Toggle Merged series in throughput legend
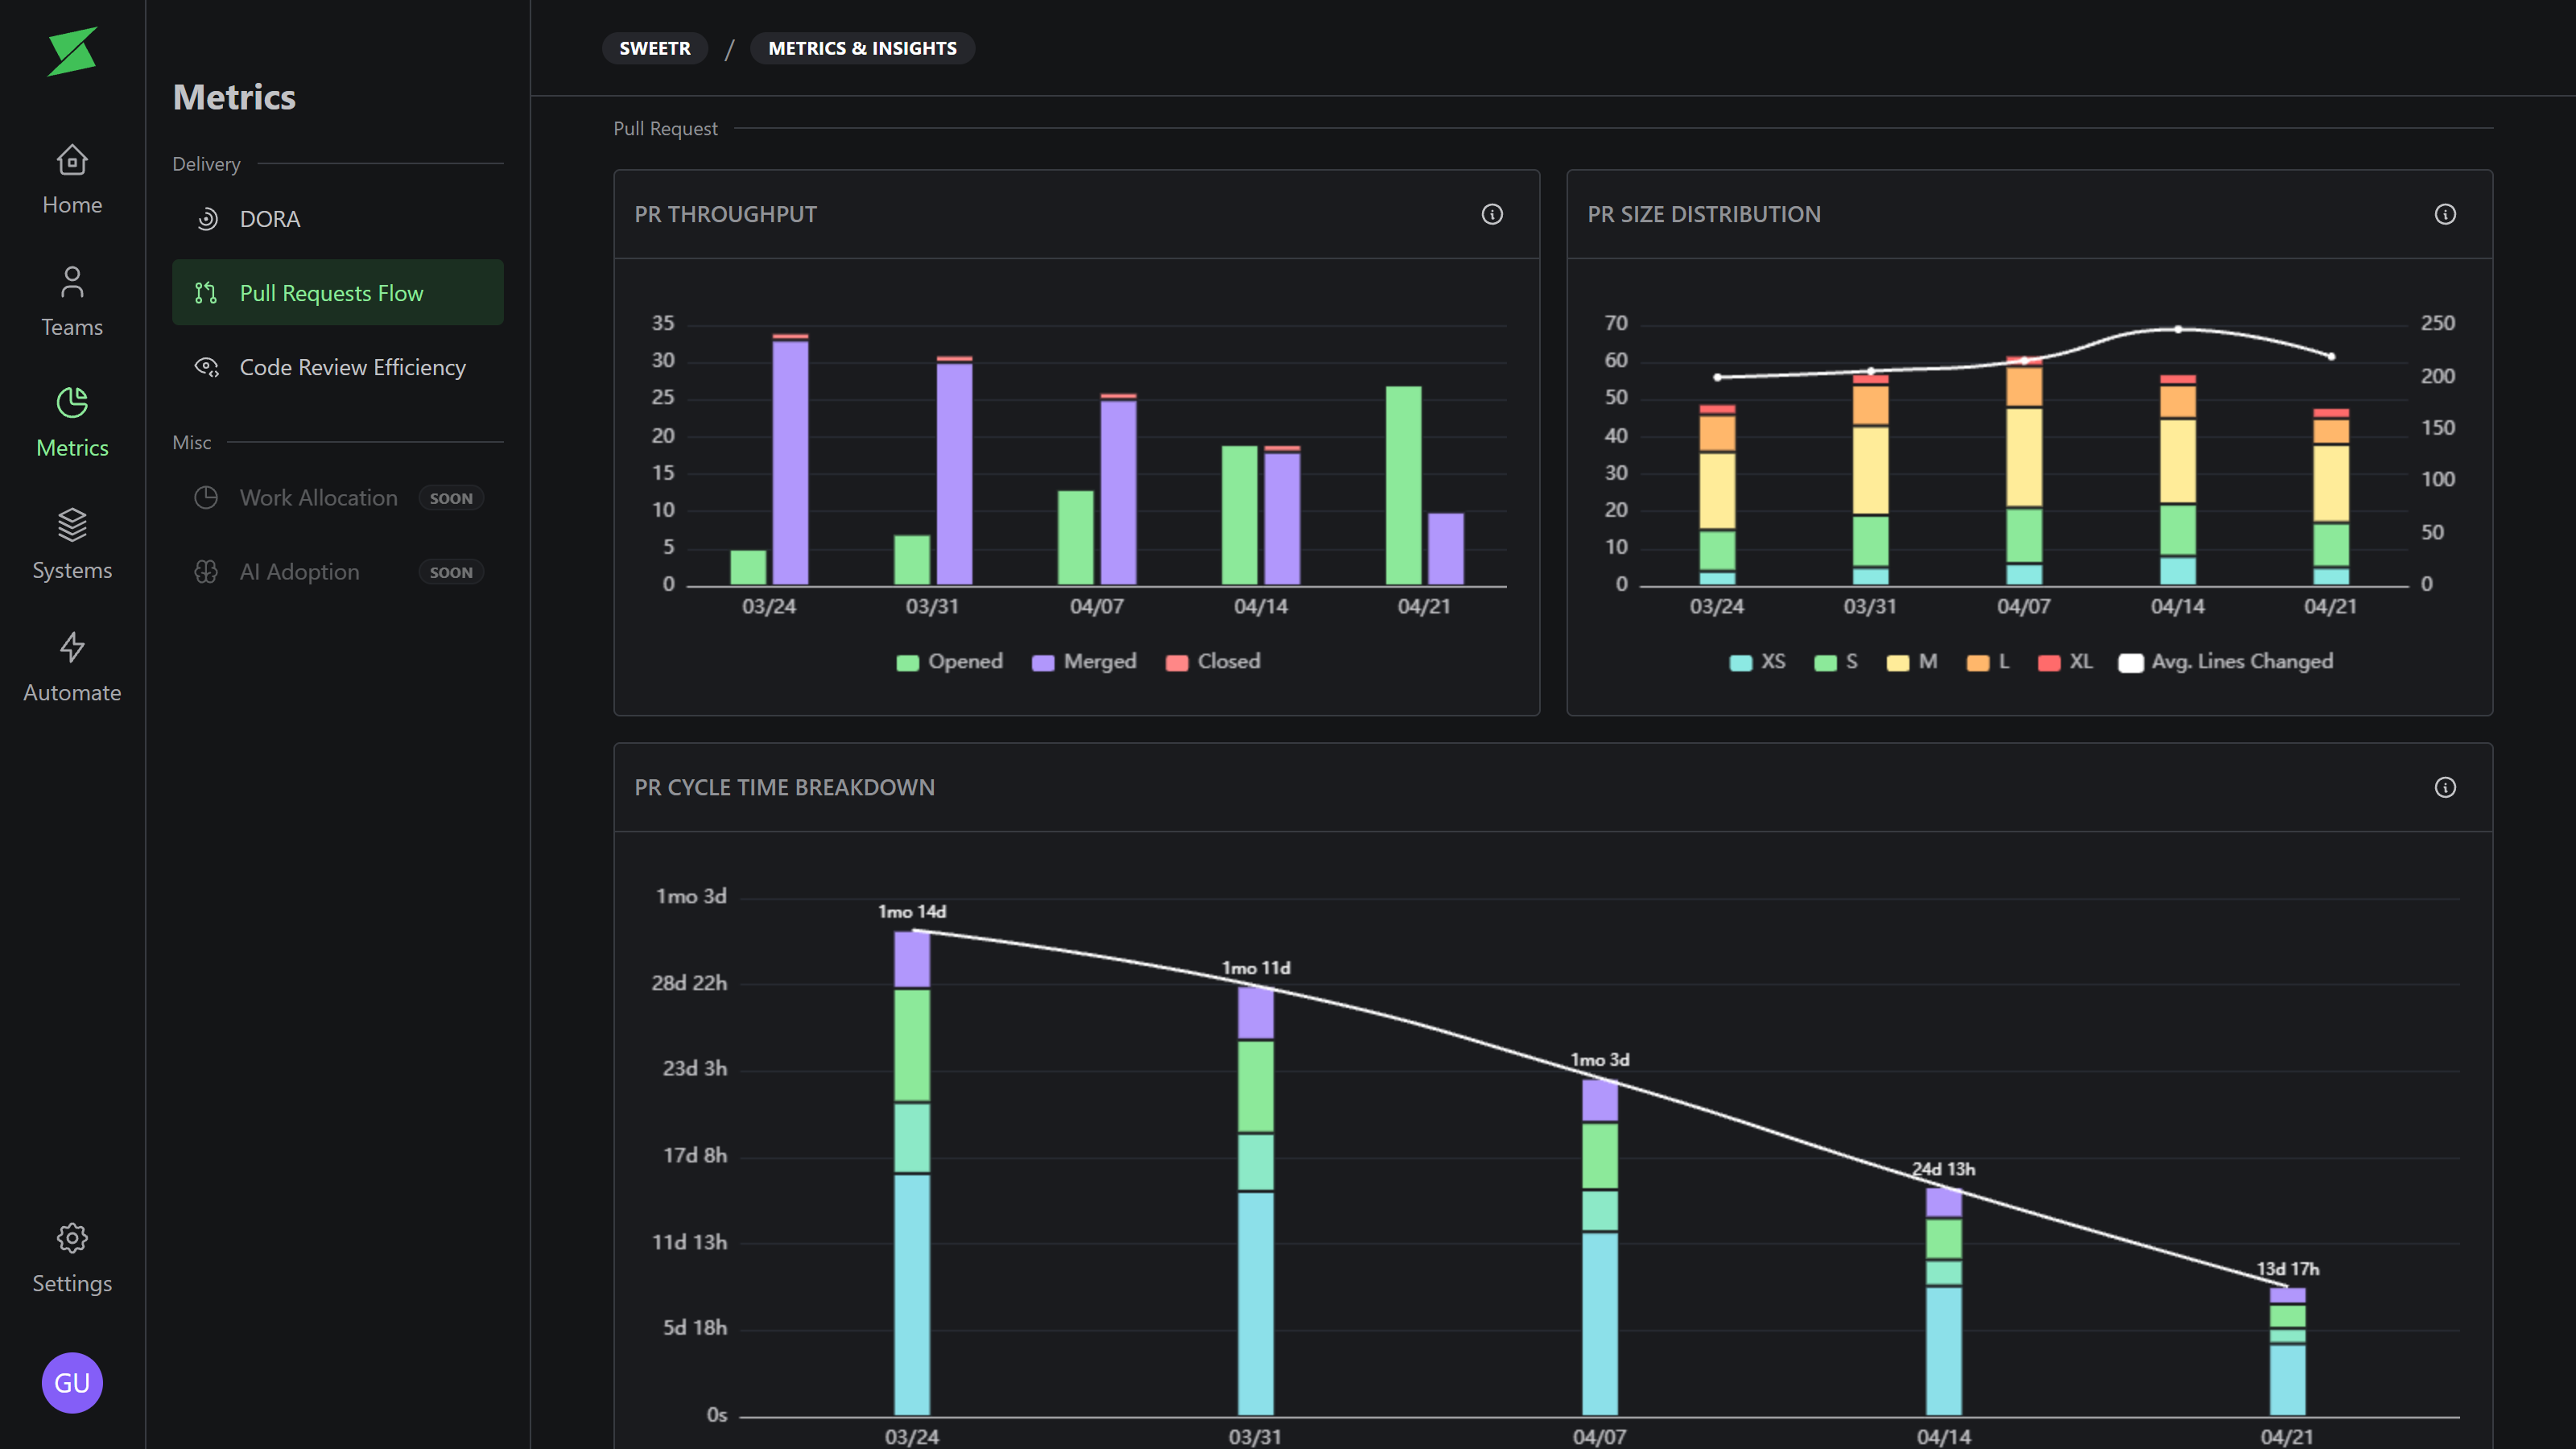This screenshot has width=2576, height=1449. 1084,662
